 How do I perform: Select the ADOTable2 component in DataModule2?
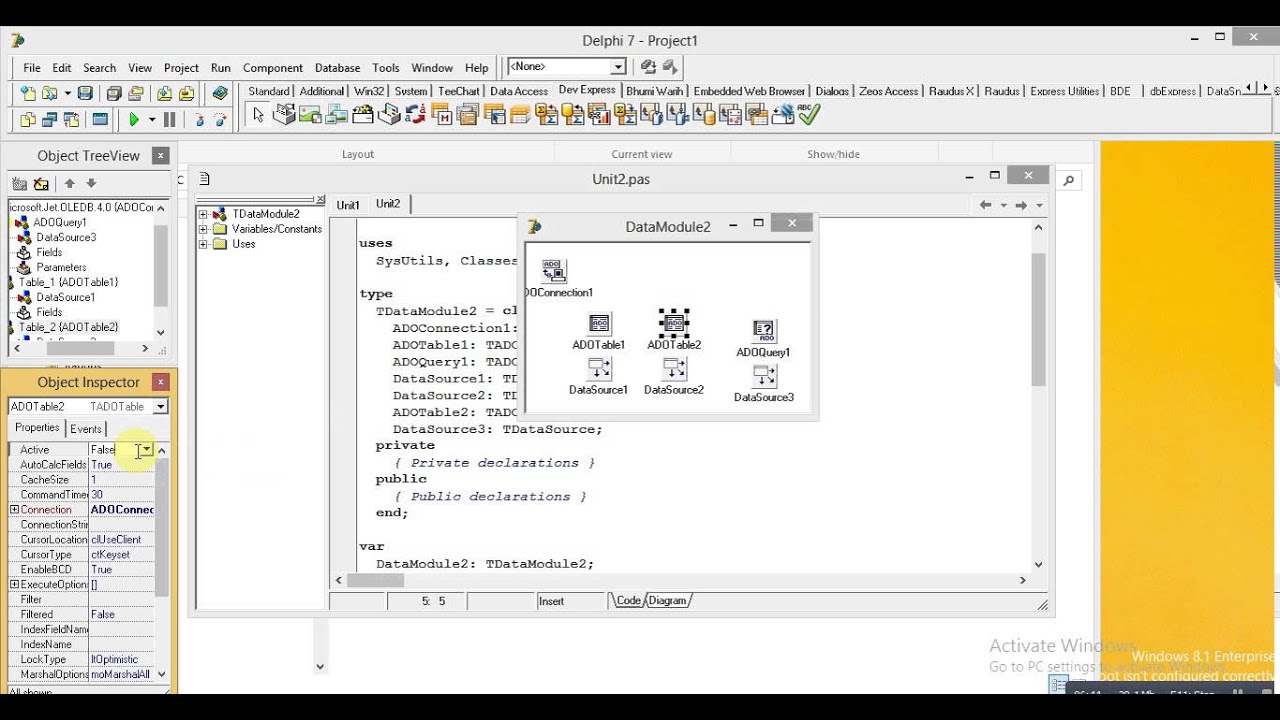point(674,323)
